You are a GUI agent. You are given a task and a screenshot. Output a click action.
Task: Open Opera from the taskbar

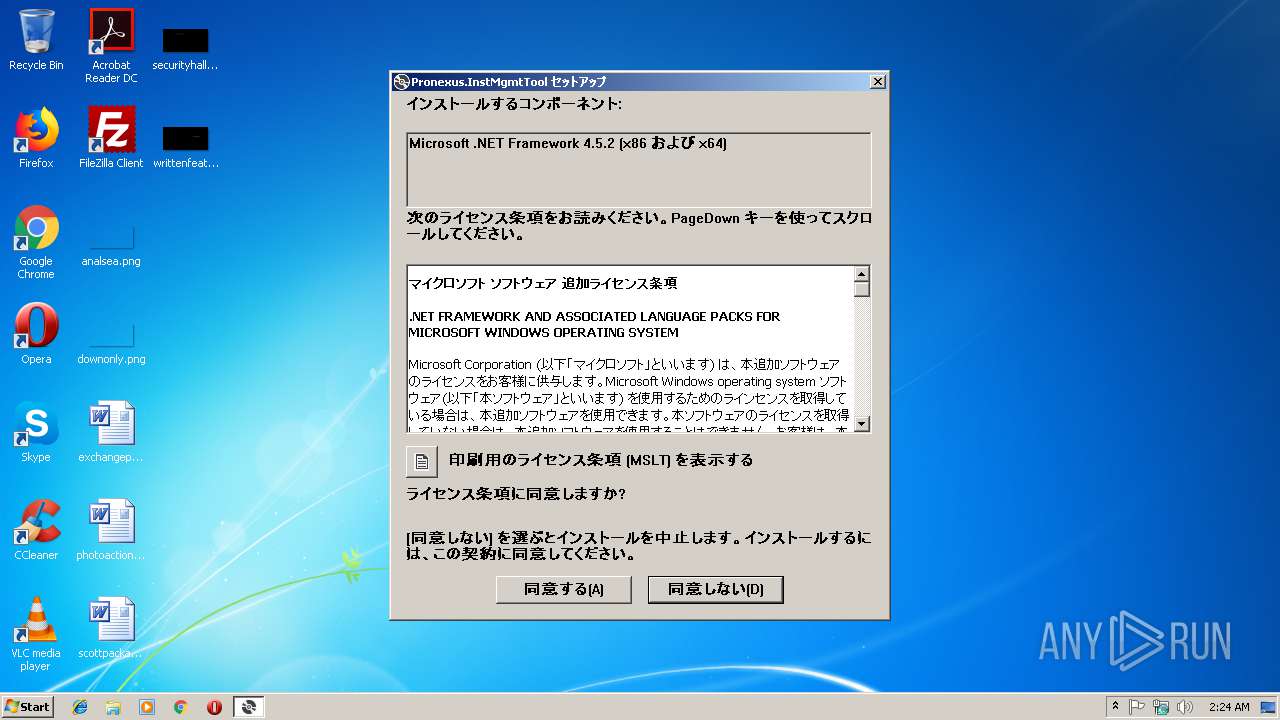point(214,707)
